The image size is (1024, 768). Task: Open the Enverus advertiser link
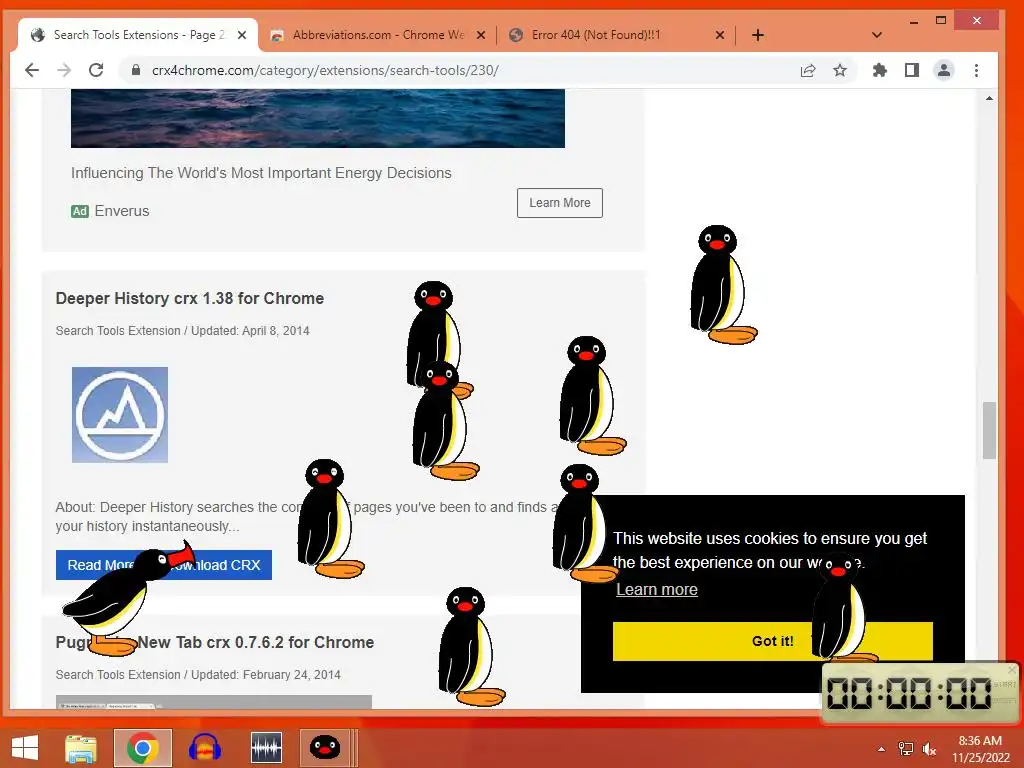[x=121, y=211]
